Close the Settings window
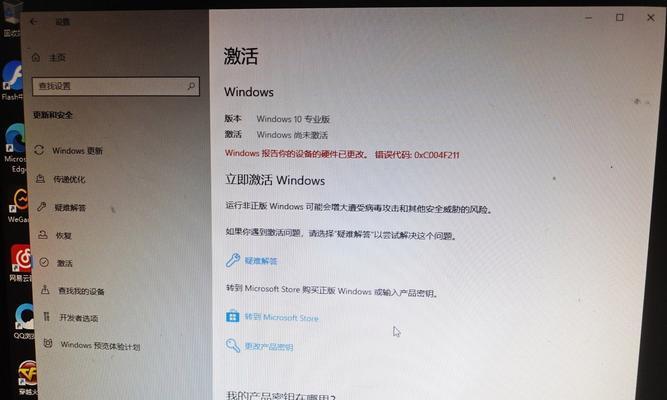This screenshot has height=400, width=667. [x=651, y=17]
